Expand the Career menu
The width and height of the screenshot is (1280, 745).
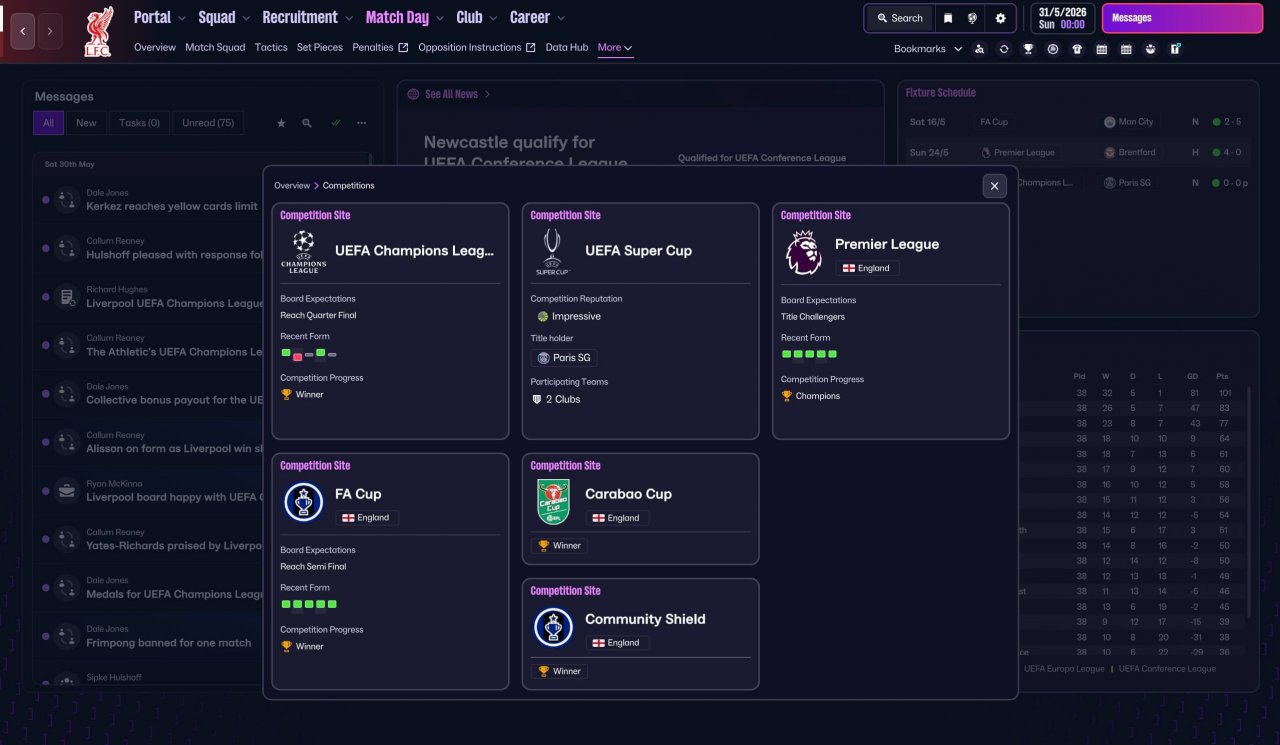[x=538, y=18]
